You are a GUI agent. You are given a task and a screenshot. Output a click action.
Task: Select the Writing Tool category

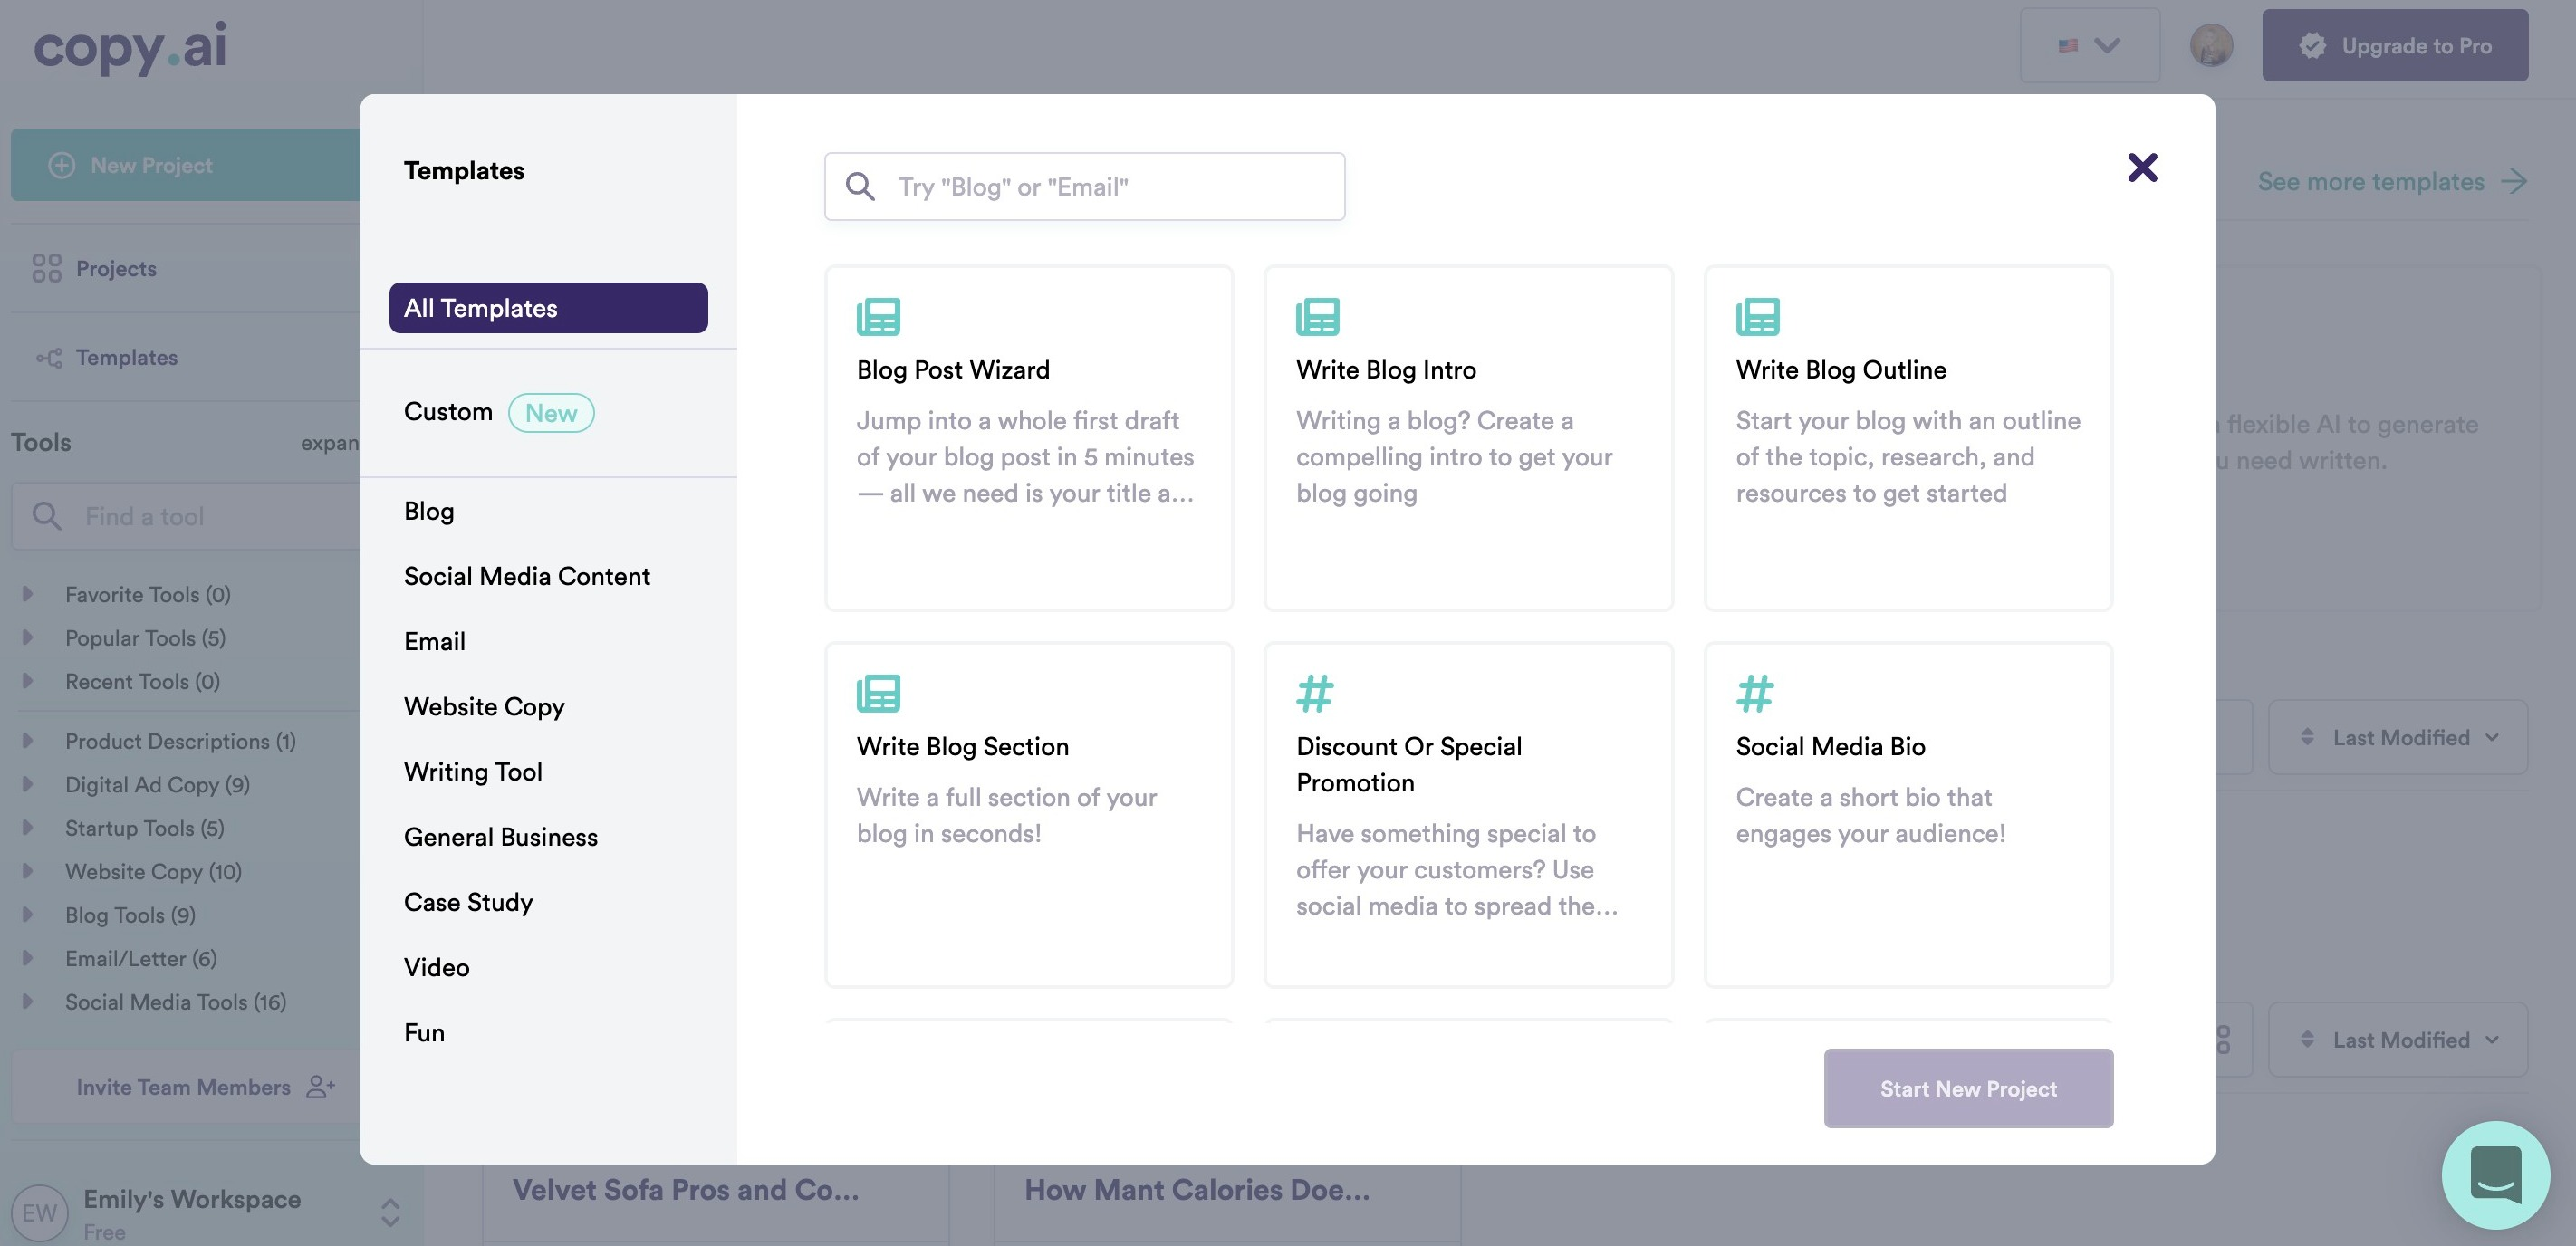click(x=473, y=772)
